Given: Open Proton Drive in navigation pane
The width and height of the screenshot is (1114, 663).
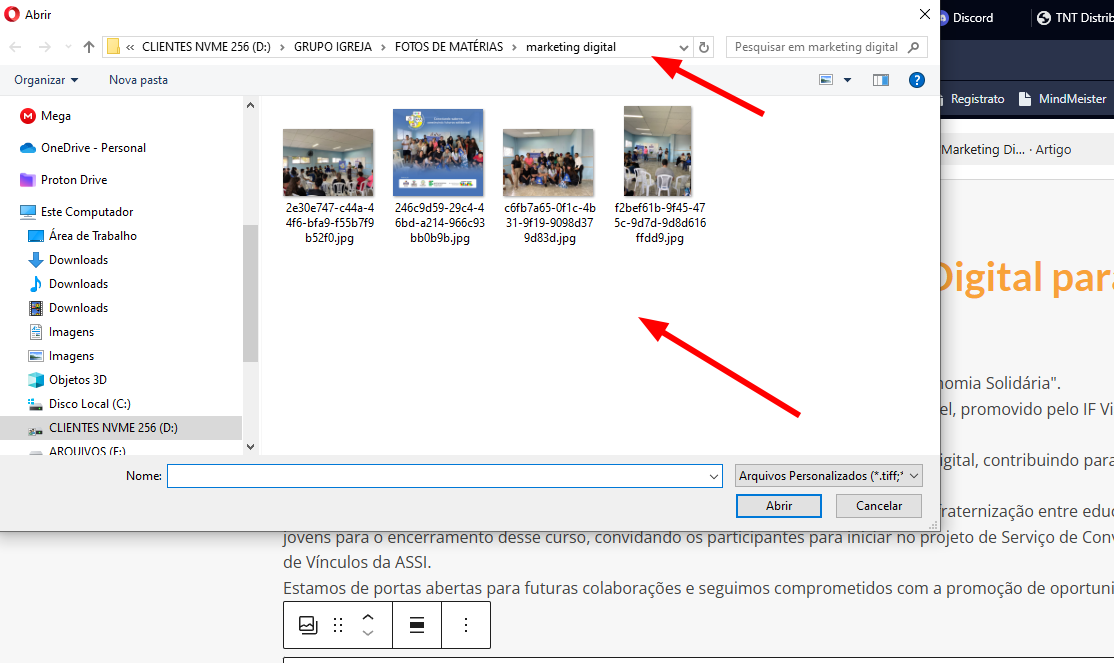Looking at the screenshot, I should click(73, 180).
